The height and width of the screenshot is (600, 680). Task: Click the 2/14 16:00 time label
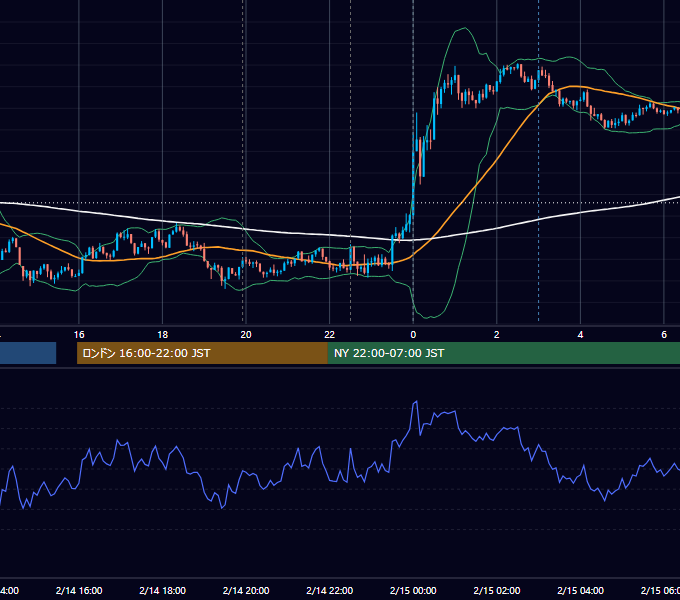tap(79, 590)
